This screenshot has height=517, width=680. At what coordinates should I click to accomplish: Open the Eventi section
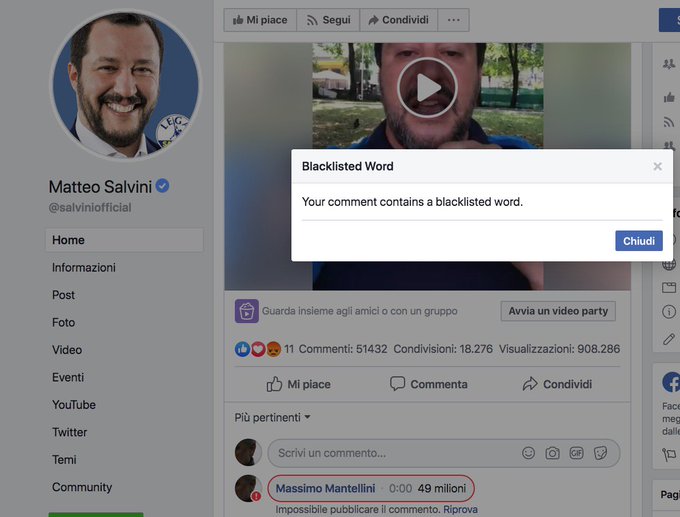(x=68, y=377)
